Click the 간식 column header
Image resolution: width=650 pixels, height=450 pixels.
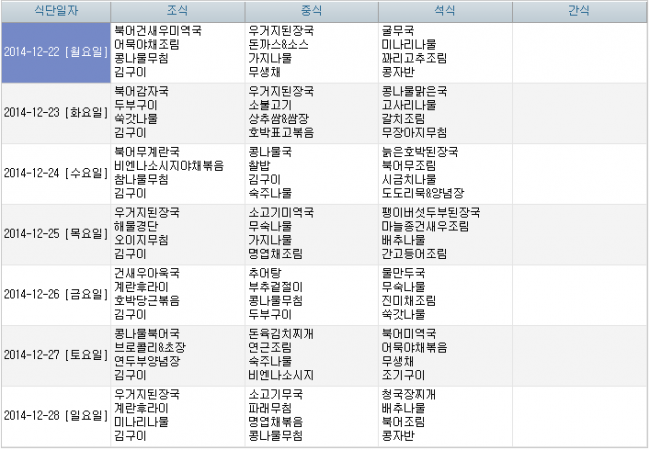(x=579, y=12)
